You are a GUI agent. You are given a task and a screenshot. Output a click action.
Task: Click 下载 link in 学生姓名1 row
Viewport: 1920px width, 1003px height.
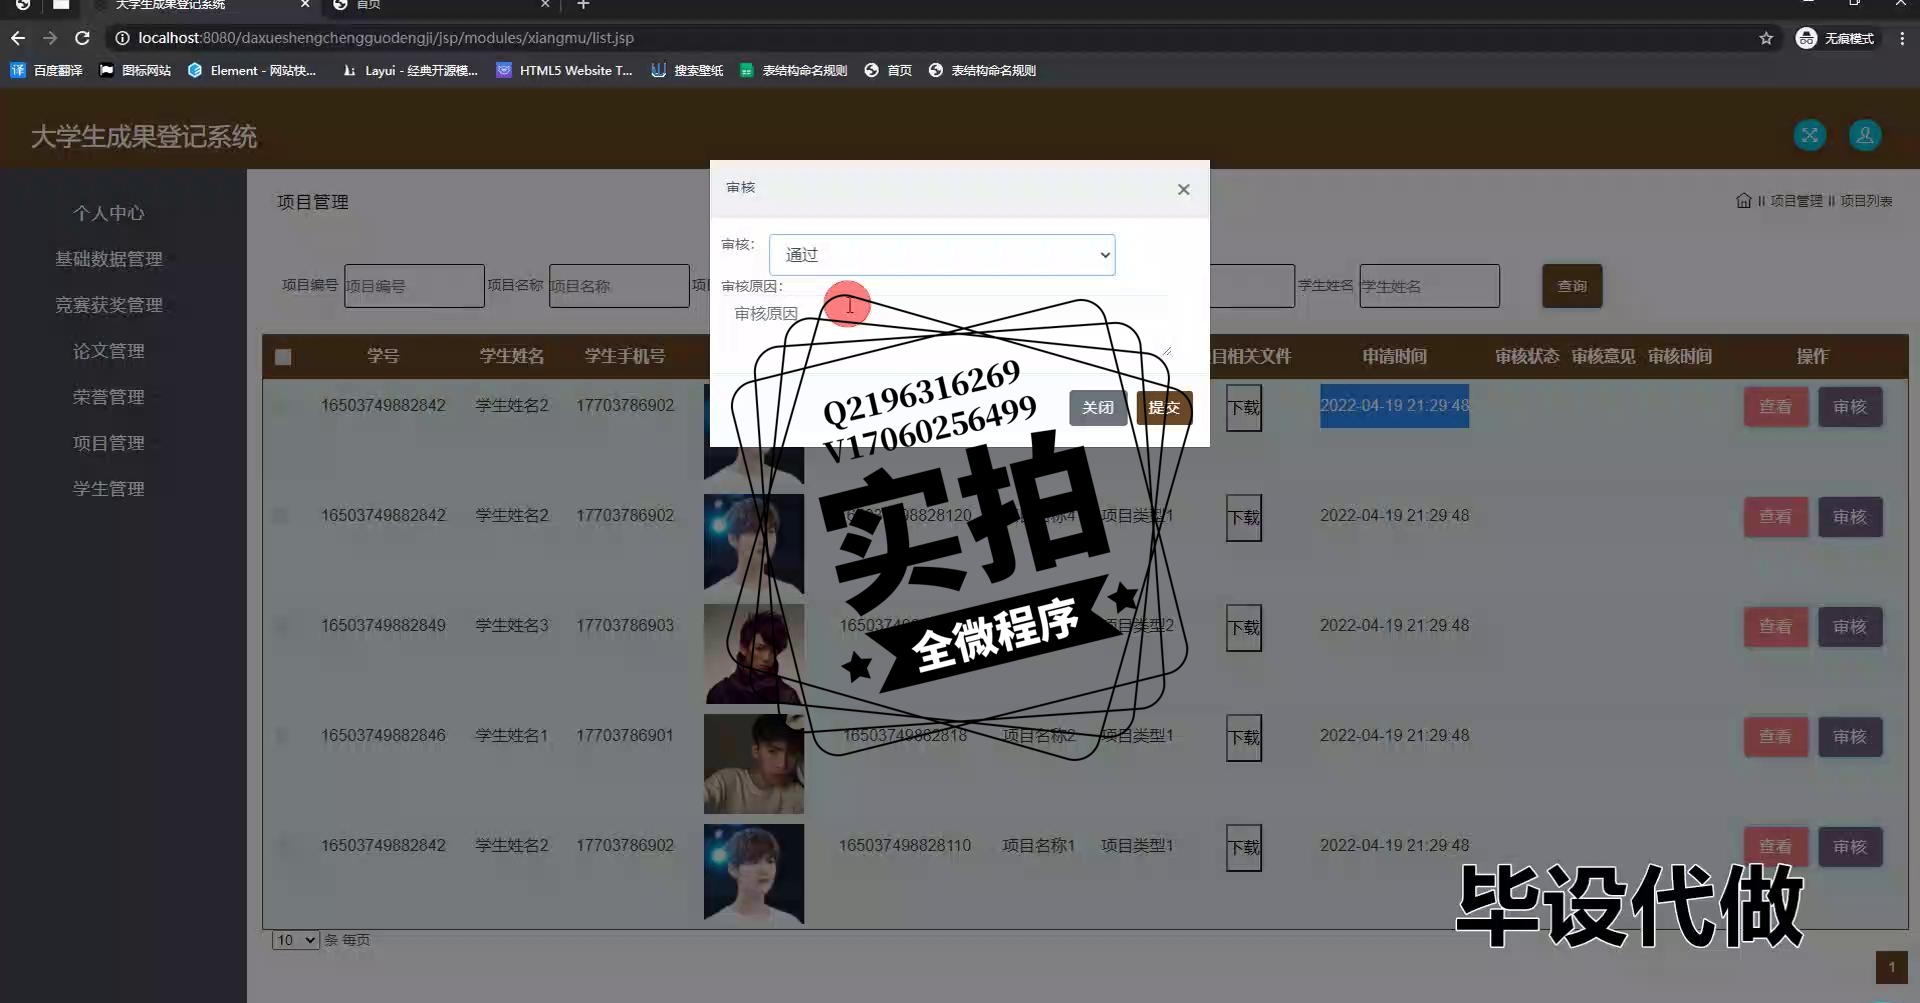point(1244,738)
